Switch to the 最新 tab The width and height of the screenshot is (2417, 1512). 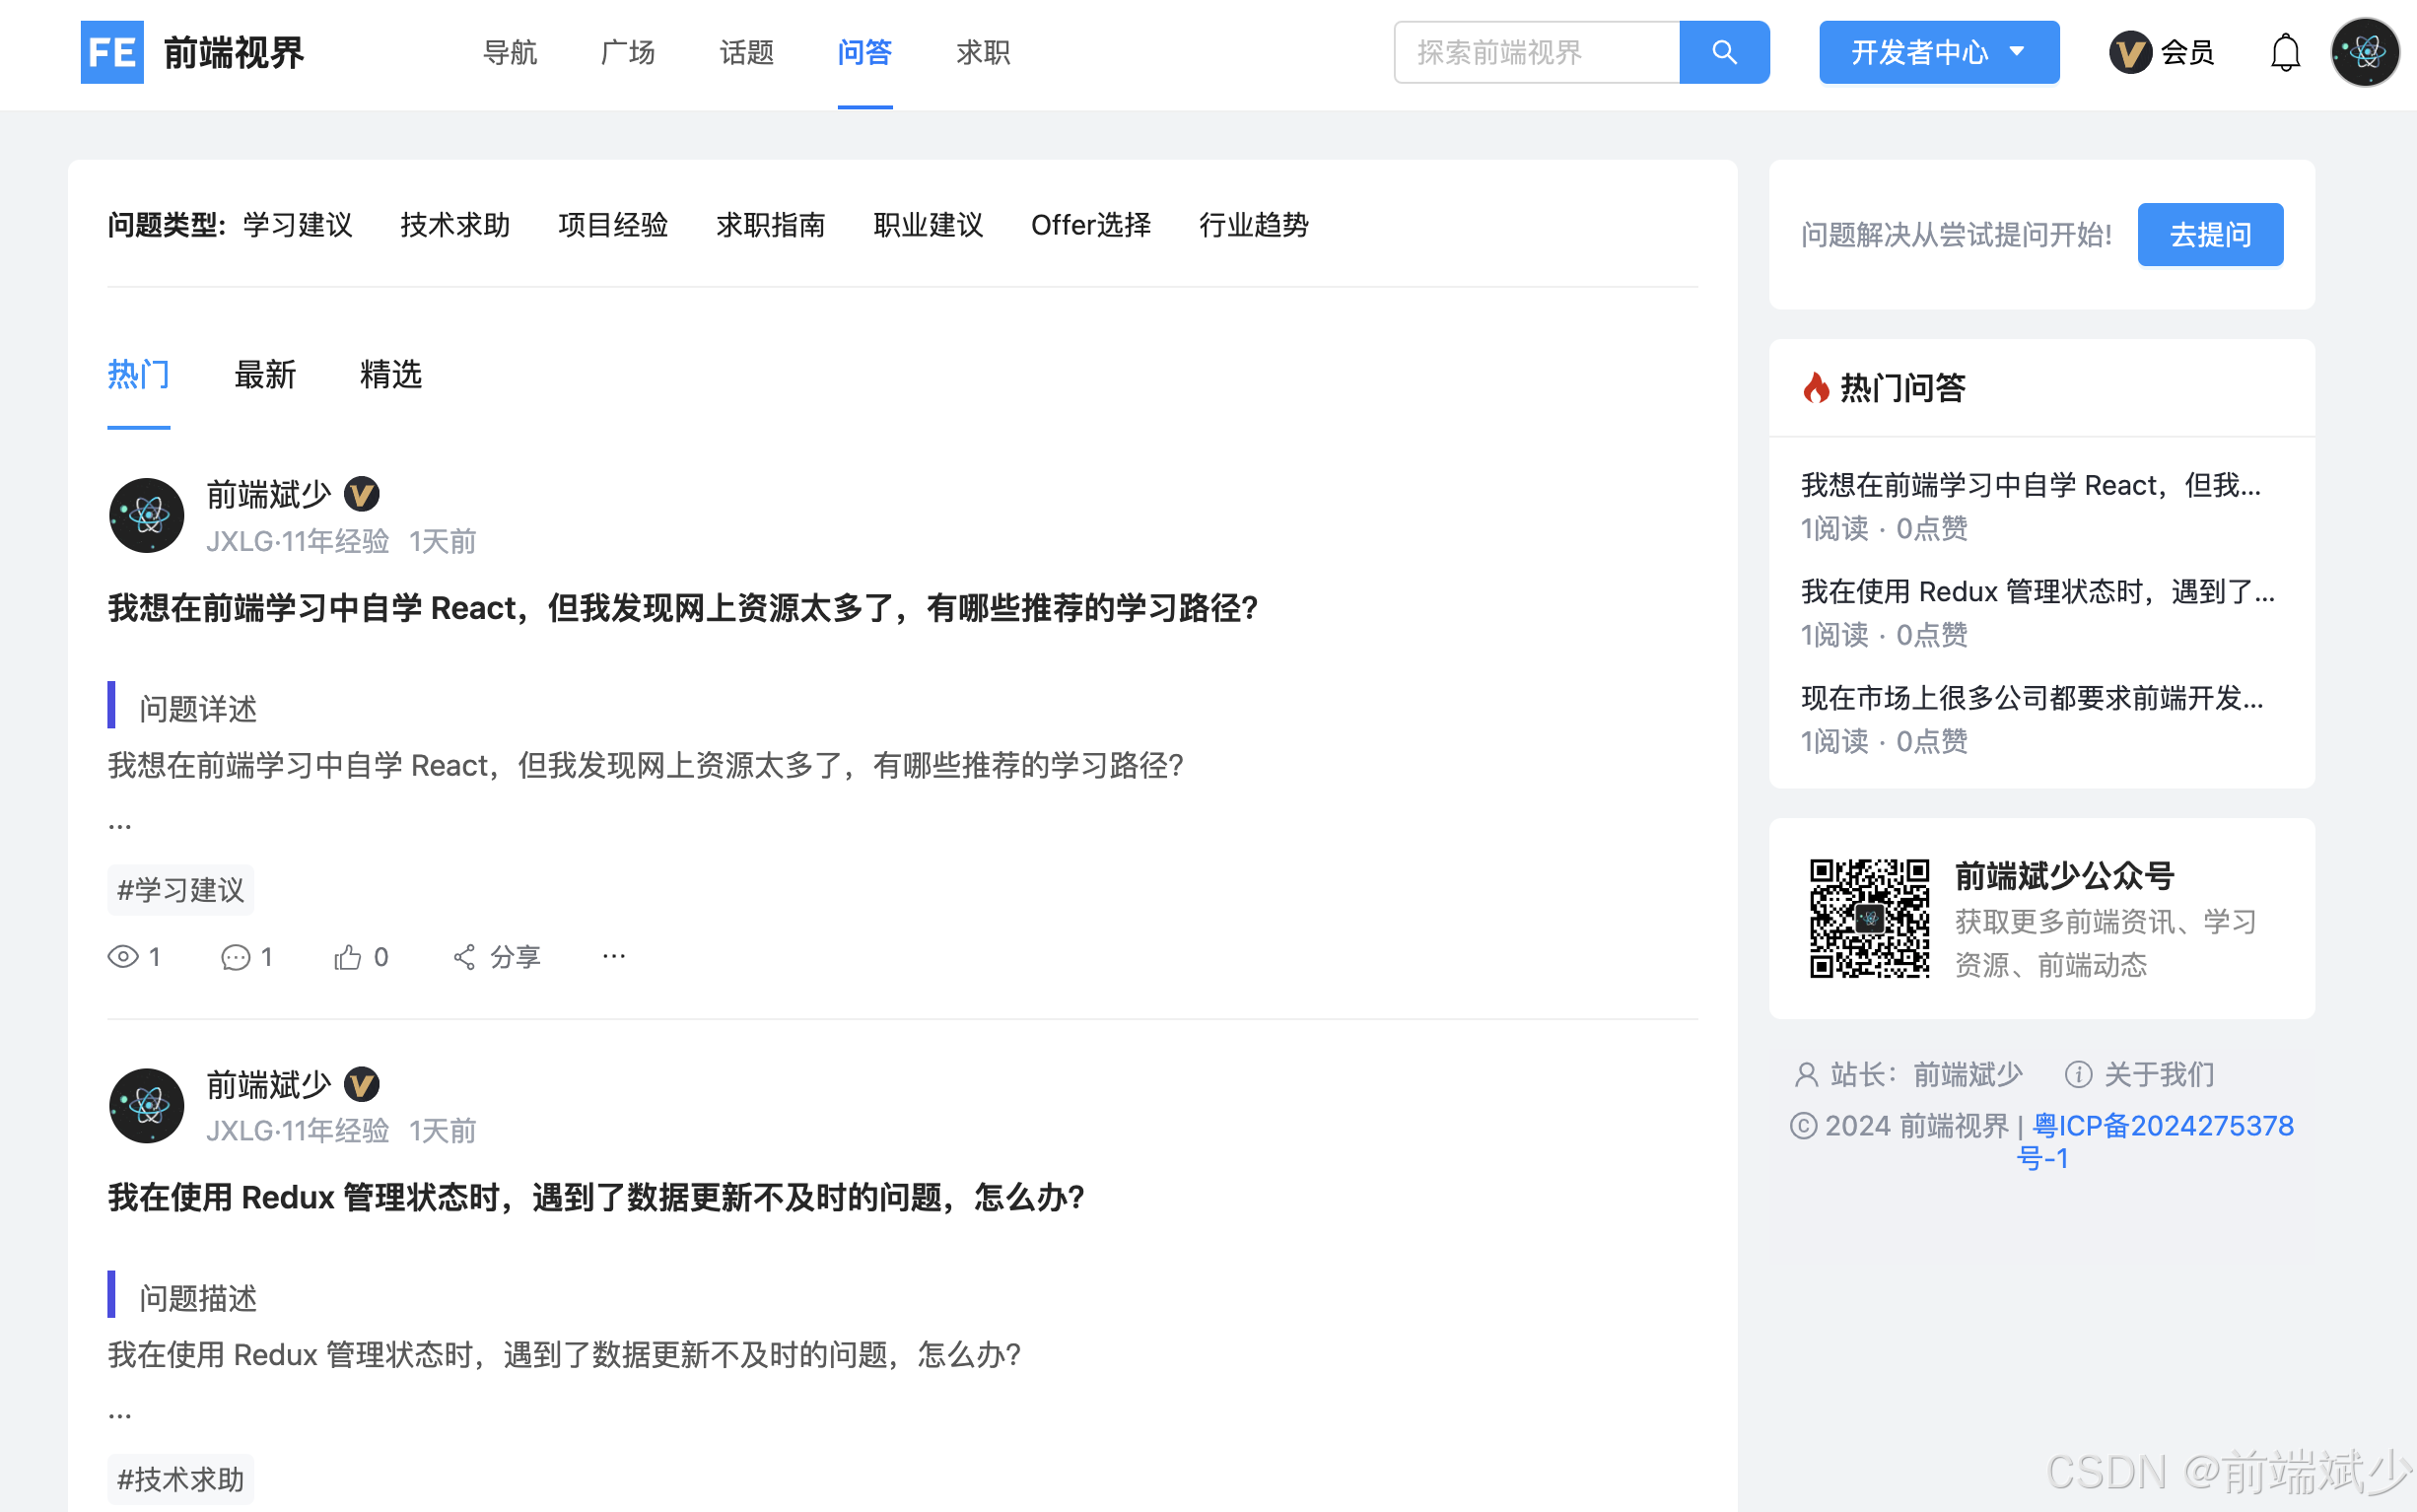coord(264,375)
